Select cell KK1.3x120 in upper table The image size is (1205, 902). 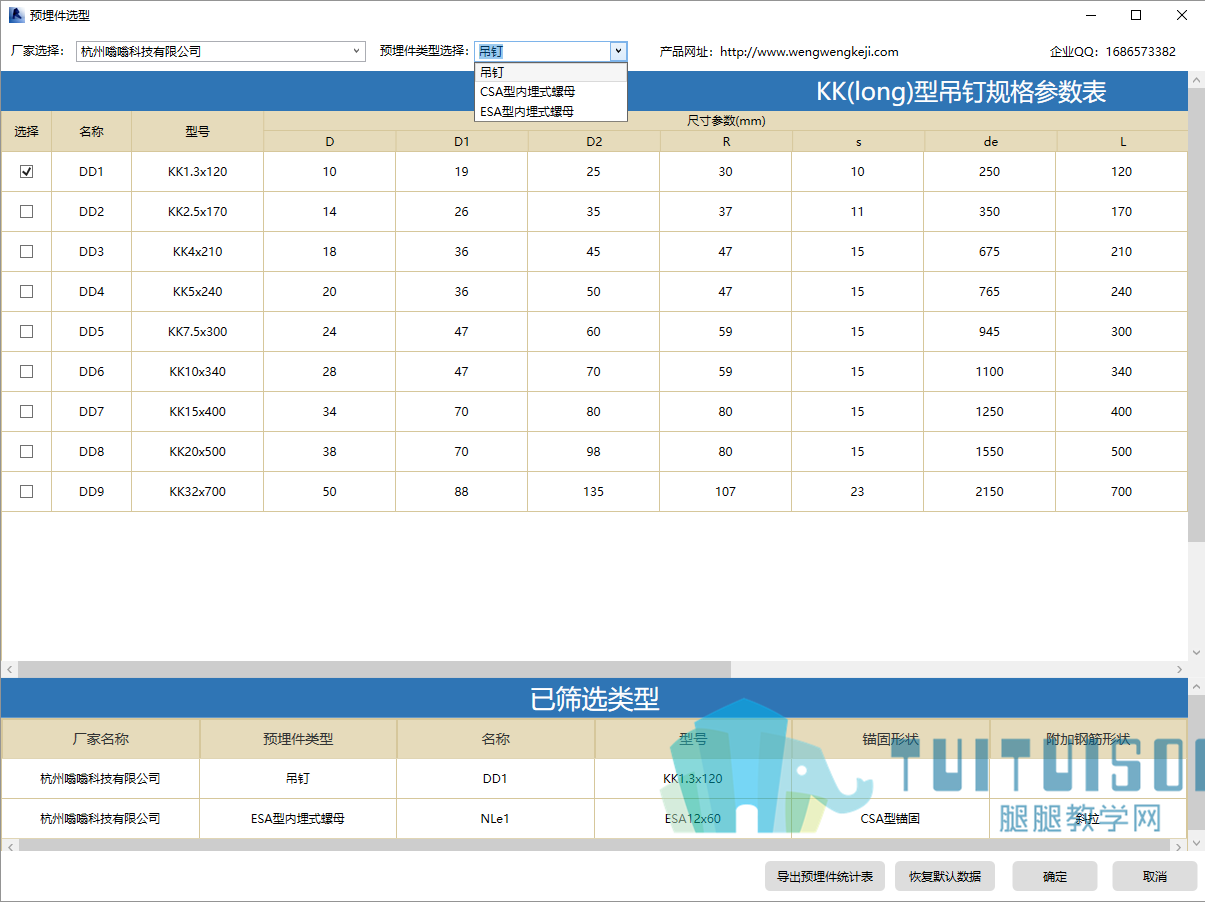[197, 171]
